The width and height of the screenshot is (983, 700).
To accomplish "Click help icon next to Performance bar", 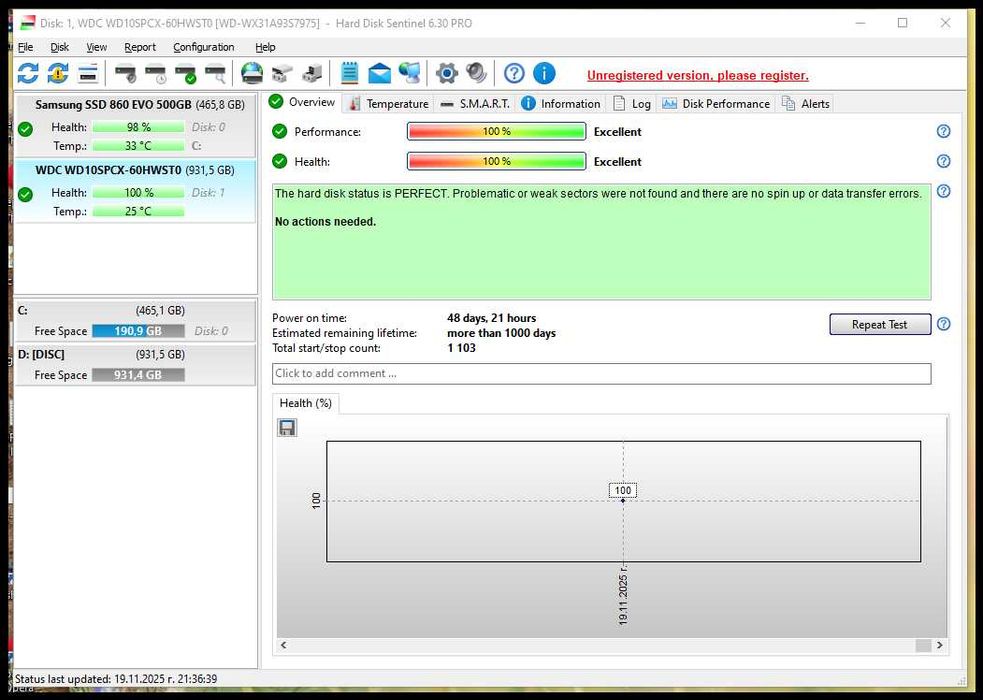I will 943,132.
